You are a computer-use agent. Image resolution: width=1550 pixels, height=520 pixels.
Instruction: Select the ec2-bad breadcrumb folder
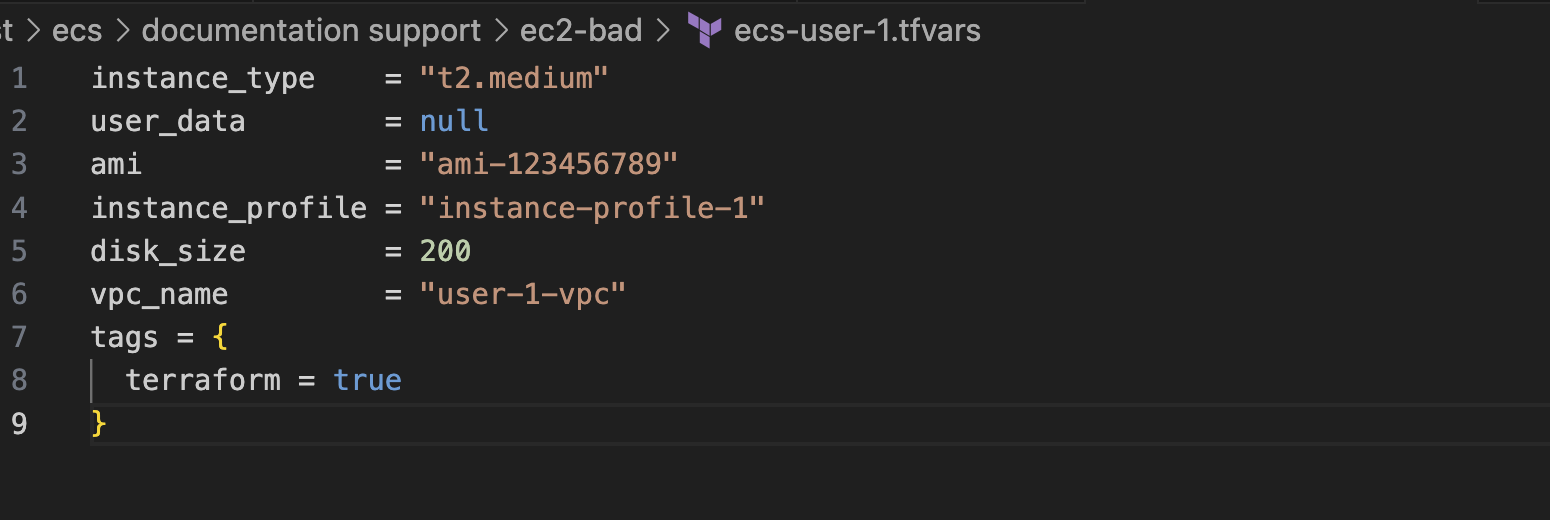pyautogui.click(x=581, y=31)
